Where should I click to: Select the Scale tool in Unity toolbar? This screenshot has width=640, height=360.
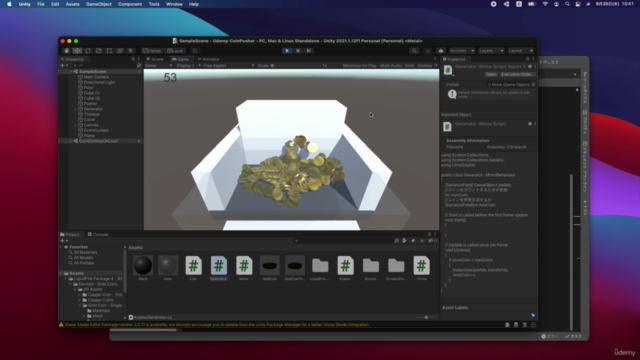(98, 51)
